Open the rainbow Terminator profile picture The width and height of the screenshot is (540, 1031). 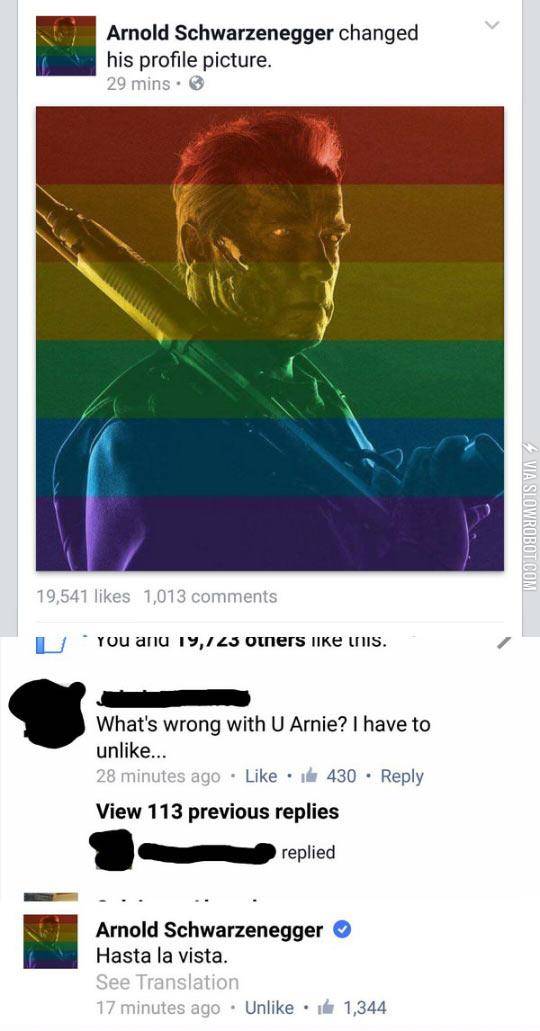[x=270, y=338]
